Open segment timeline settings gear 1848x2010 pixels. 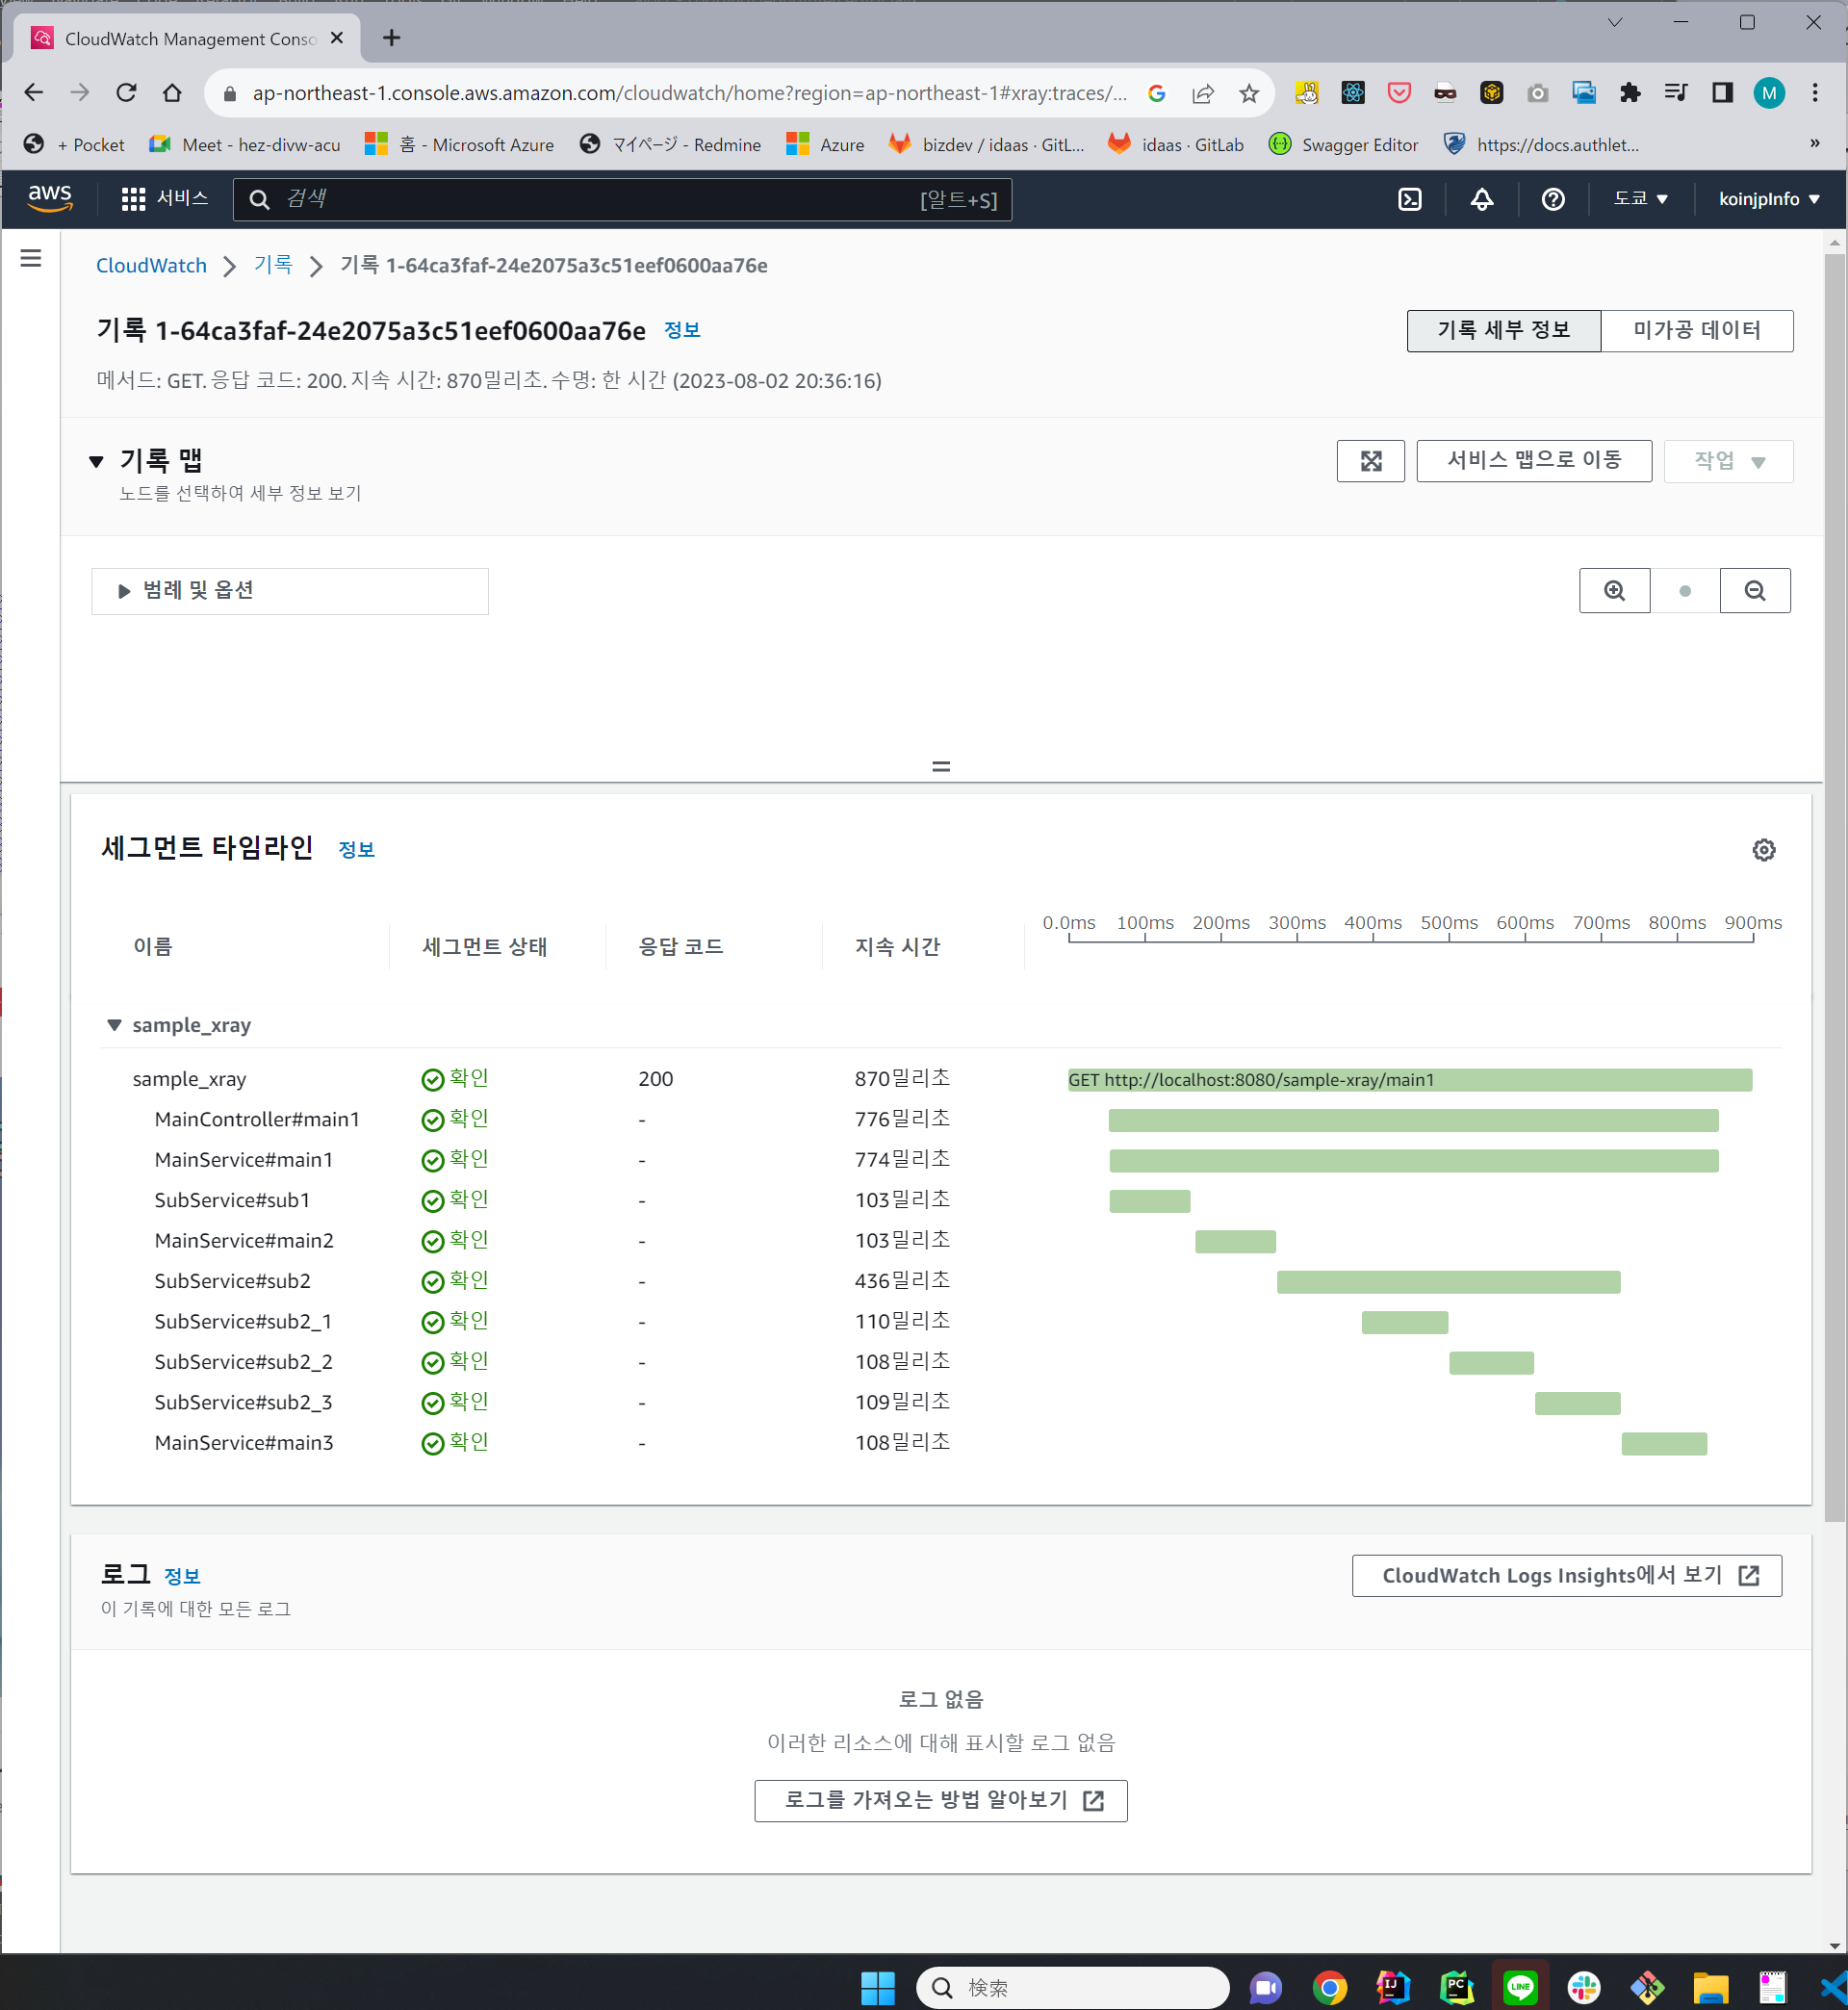pyautogui.click(x=1763, y=850)
